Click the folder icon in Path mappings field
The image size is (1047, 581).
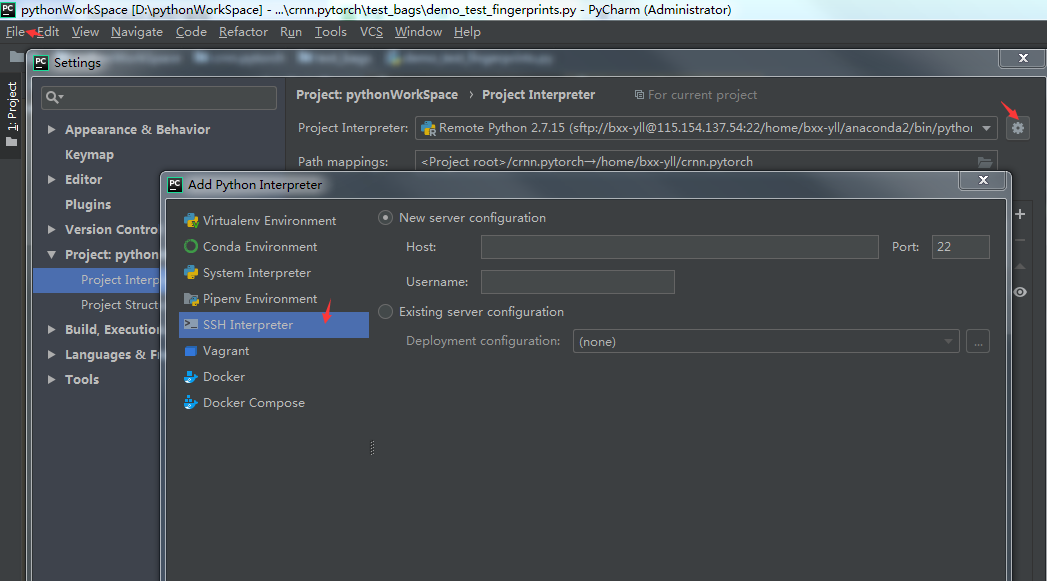(x=985, y=162)
